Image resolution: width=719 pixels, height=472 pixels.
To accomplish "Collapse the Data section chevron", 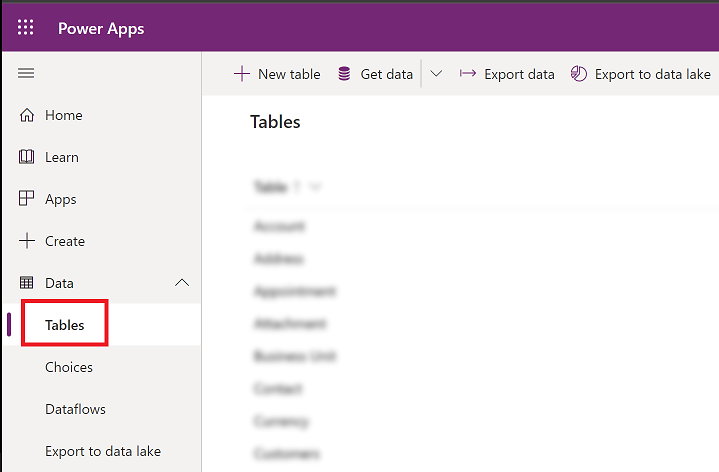I will (x=182, y=283).
